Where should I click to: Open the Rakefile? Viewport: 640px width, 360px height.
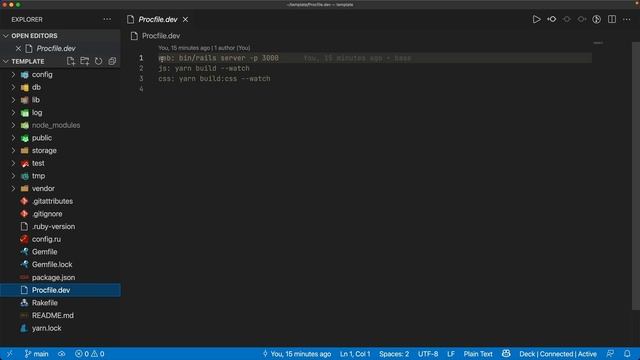pos(60,303)
